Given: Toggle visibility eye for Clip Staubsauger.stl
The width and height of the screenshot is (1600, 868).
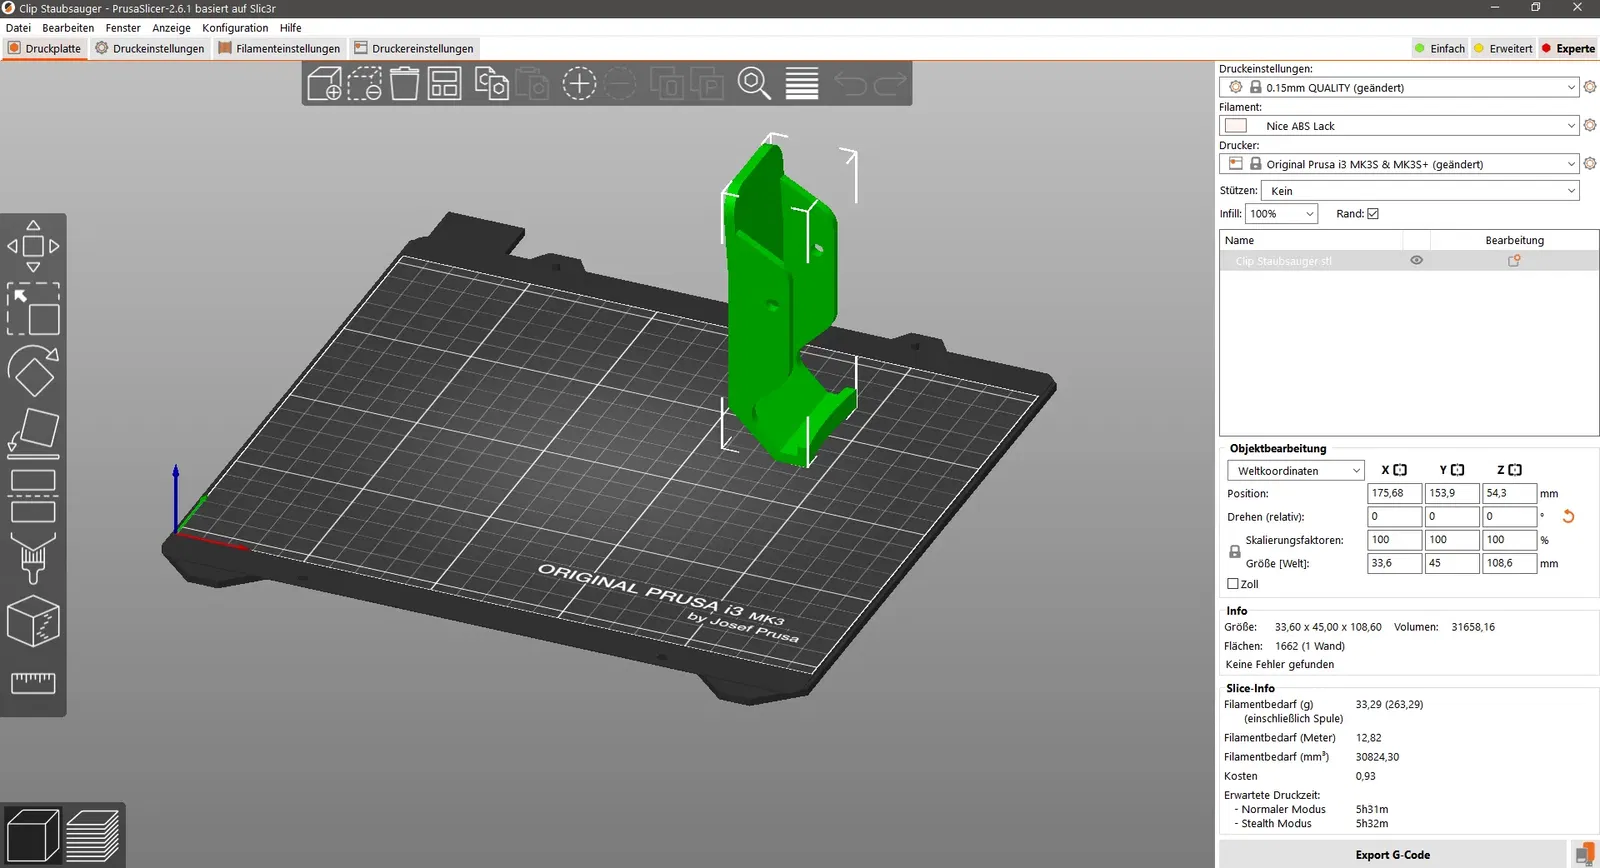Looking at the screenshot, I should point(1416,260).
